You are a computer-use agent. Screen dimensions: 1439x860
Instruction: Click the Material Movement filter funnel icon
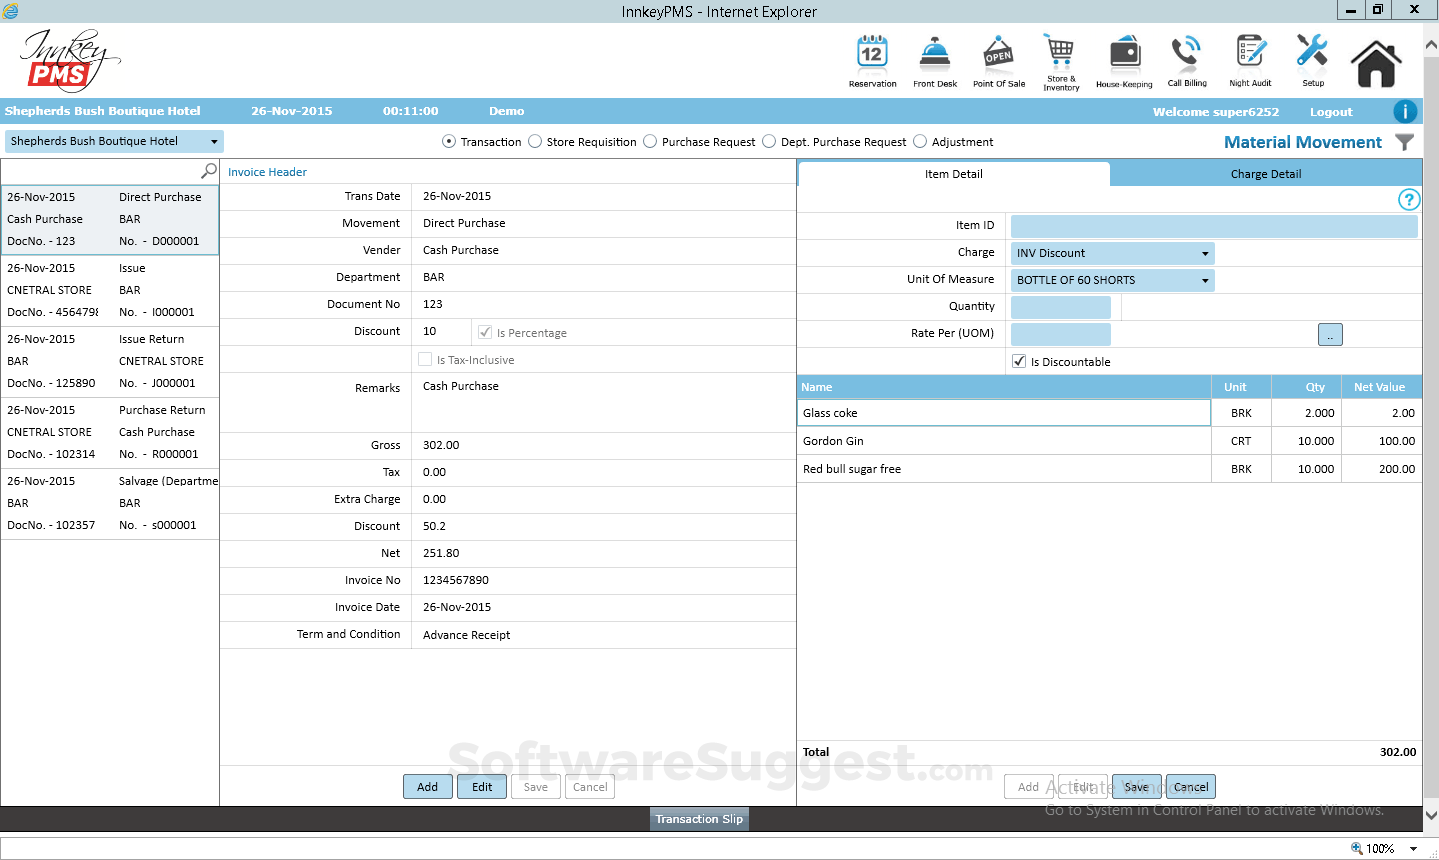[1405, 142]
